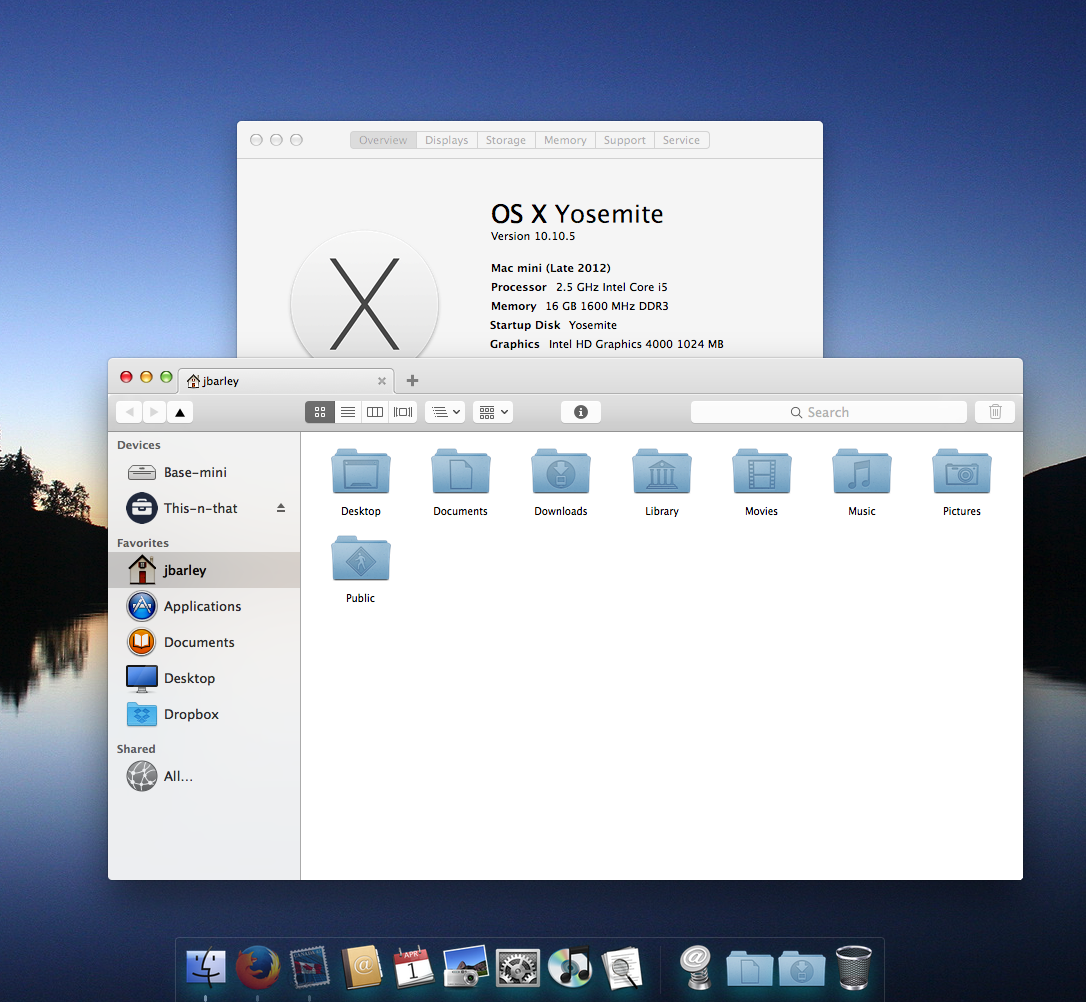Viewport: 1086px width, 1002px height.
Task: Open the Pictures folder icon
Action: point(962,472)
